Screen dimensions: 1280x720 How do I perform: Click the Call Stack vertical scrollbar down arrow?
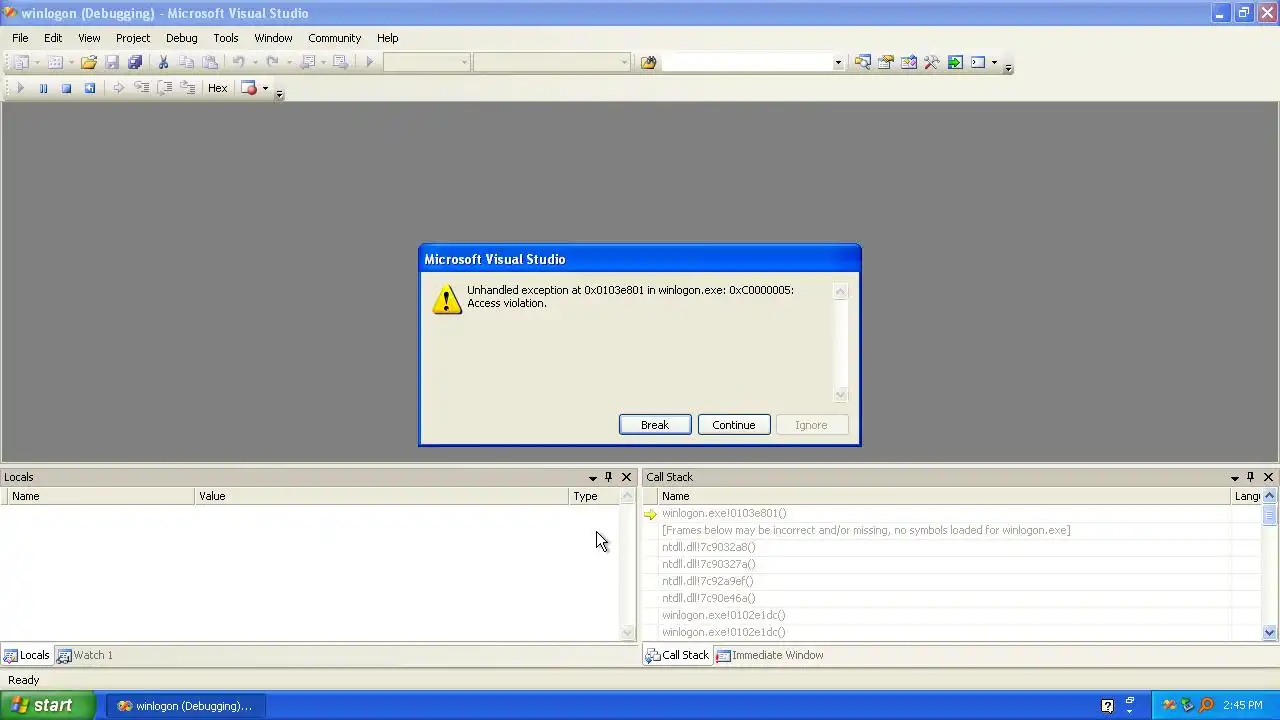[1270, 632]
